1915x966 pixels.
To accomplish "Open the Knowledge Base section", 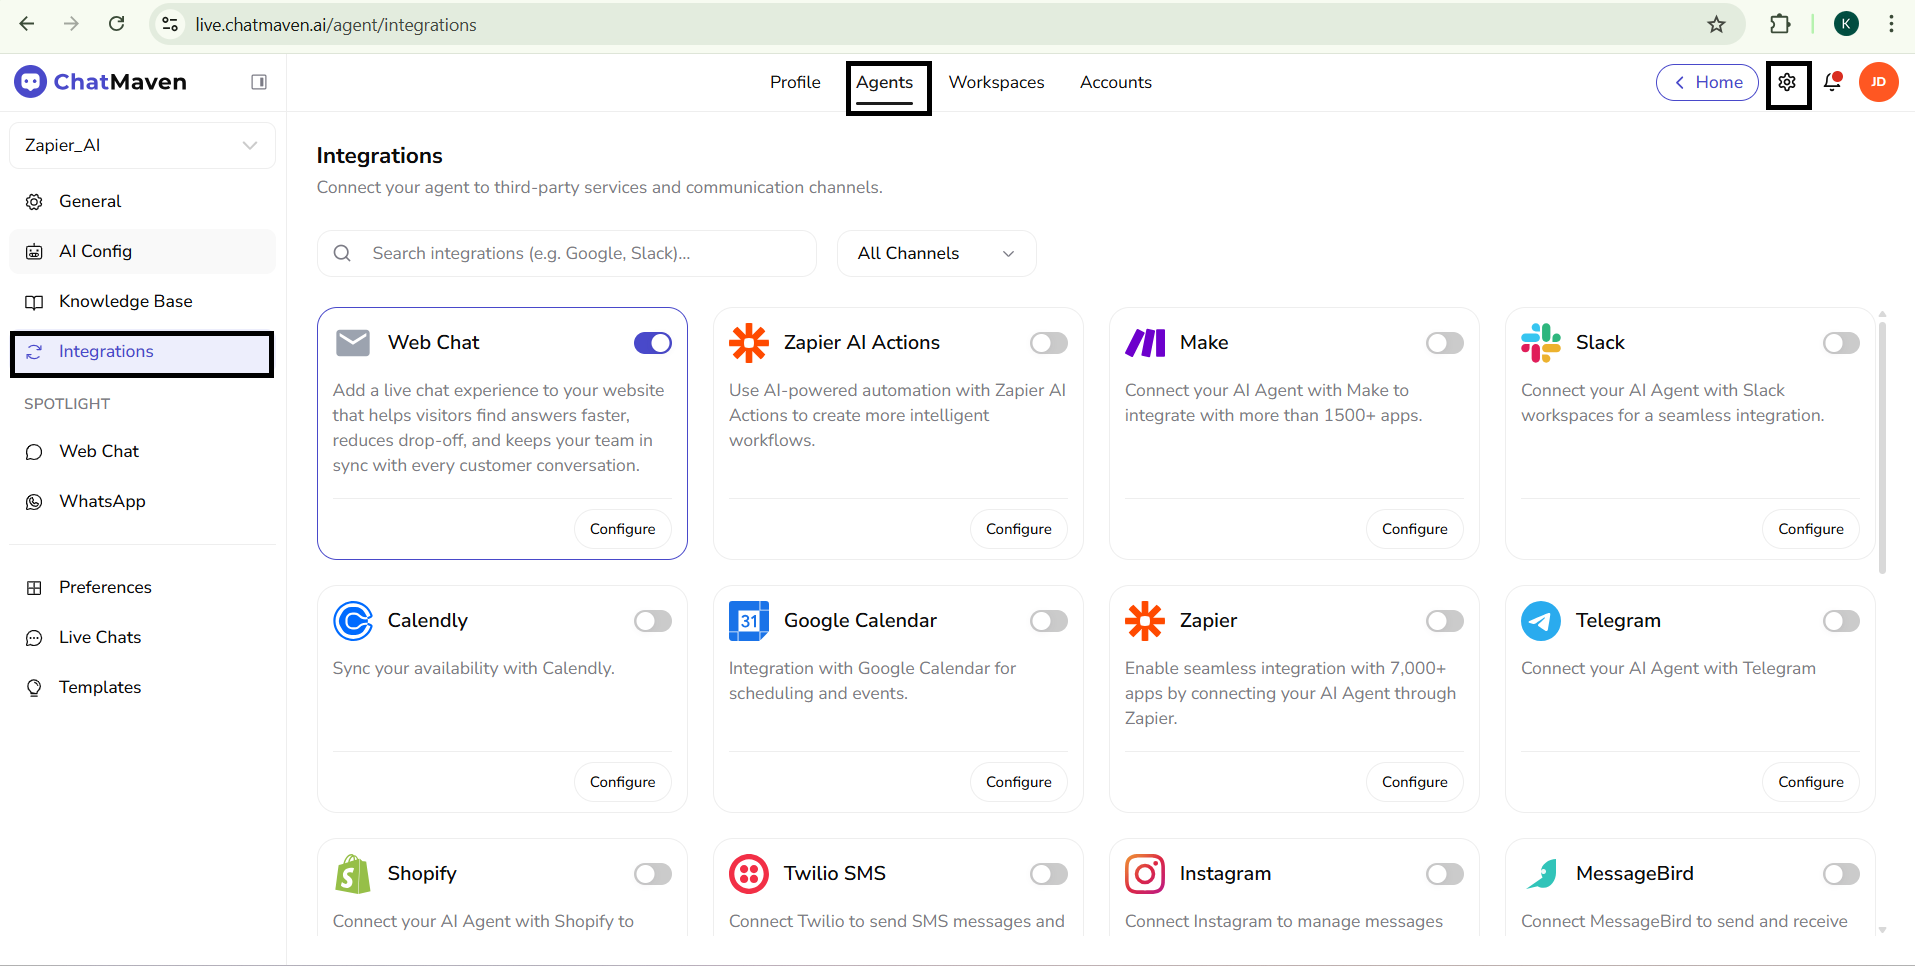I will 124,301.
